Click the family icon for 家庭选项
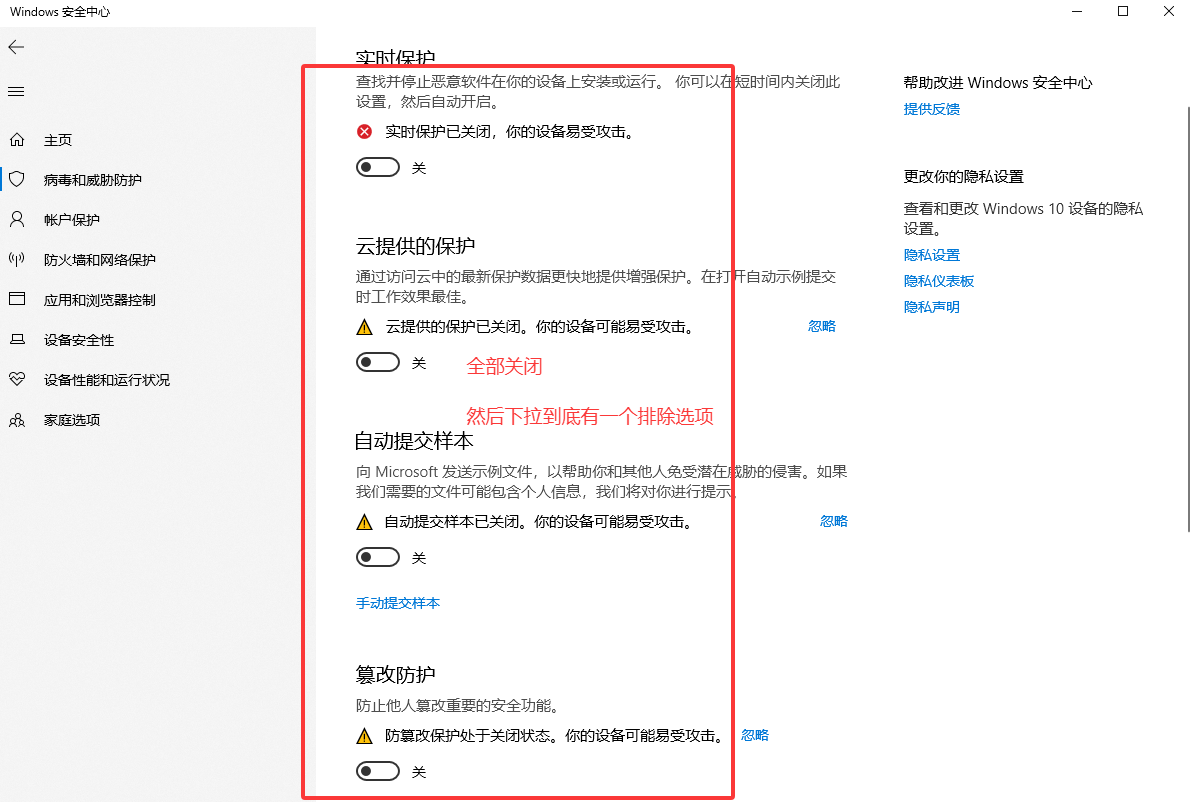The height and width of the screenshot is (802, 1191). tap(17, 419)
